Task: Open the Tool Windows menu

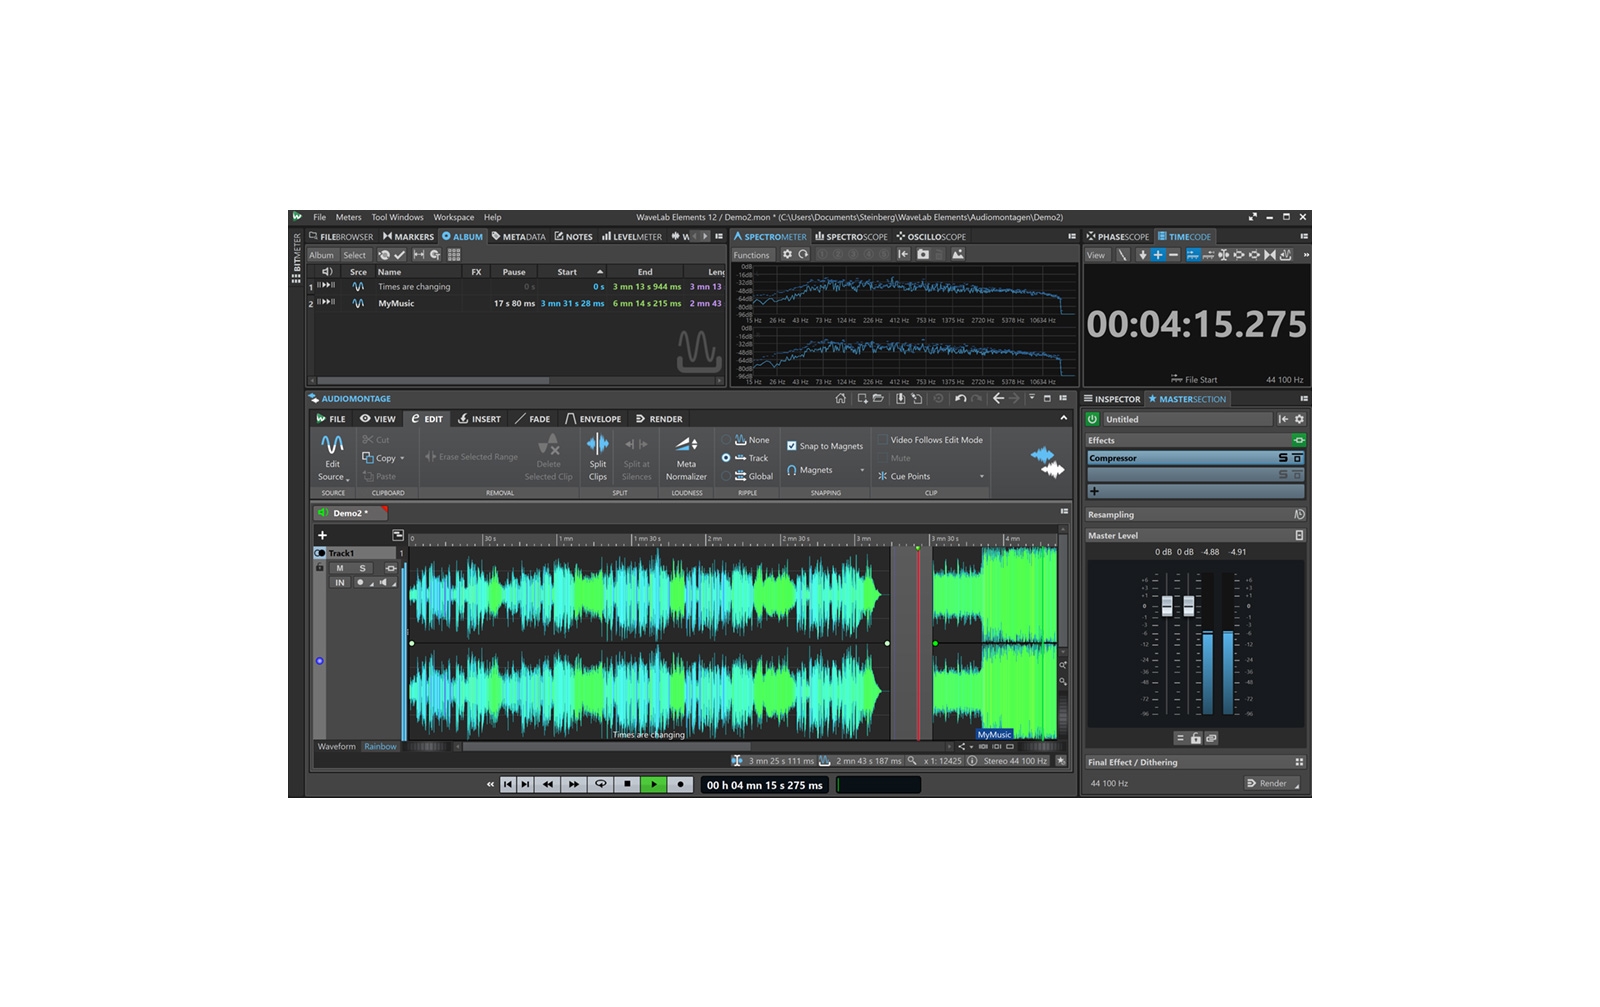Action: (398, 217)
